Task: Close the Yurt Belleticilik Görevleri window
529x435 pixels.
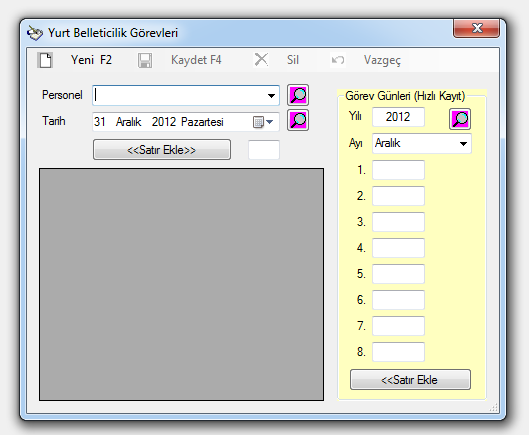Action: coord(476,28)
